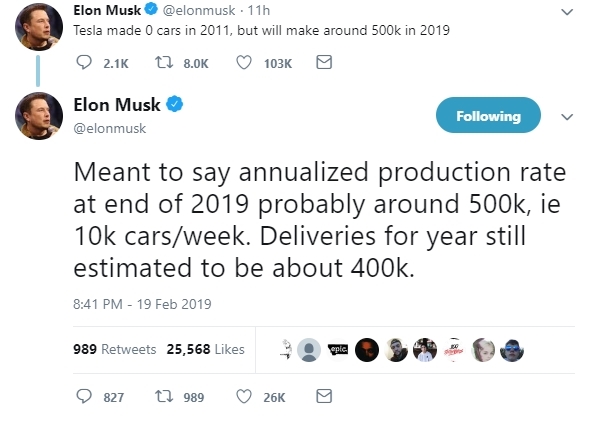Viewport: 600px width, 428px height.
Task: Toggle the Following button for Elon Musk
Action: point(488,116)
